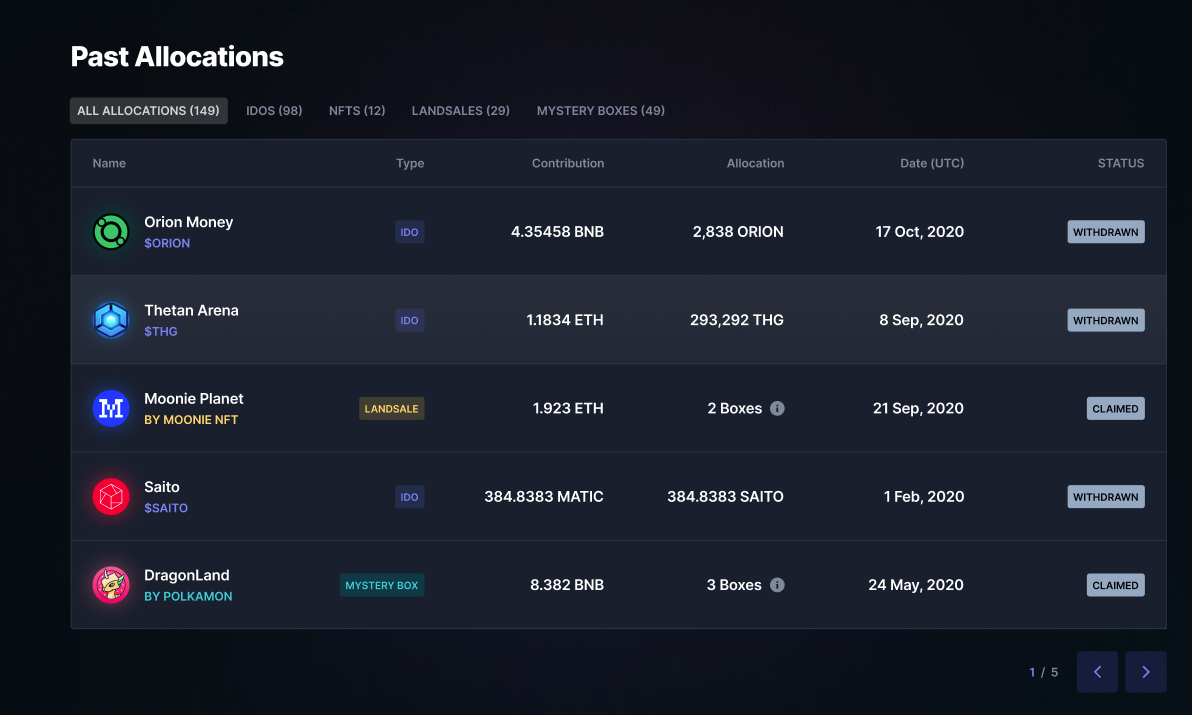Click the IDO badge for Orion Money

pyautogui.click(x=409, y=232)
